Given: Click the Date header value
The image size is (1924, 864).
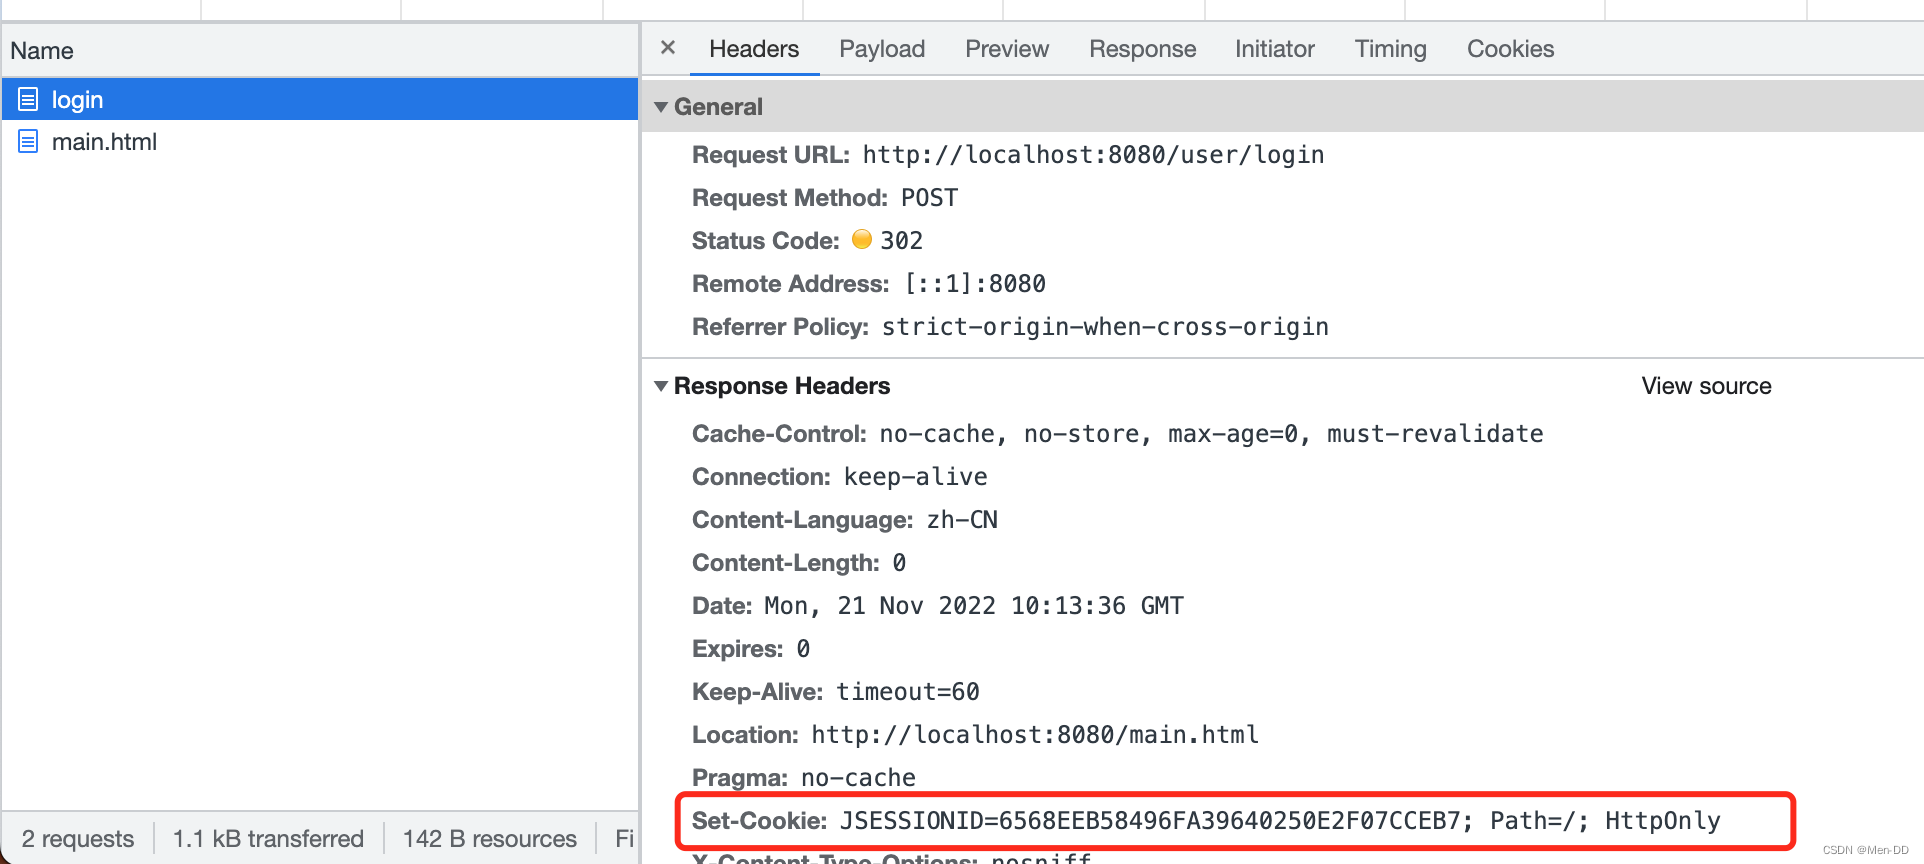Looking at the screenshot, I should click(974, 606).
